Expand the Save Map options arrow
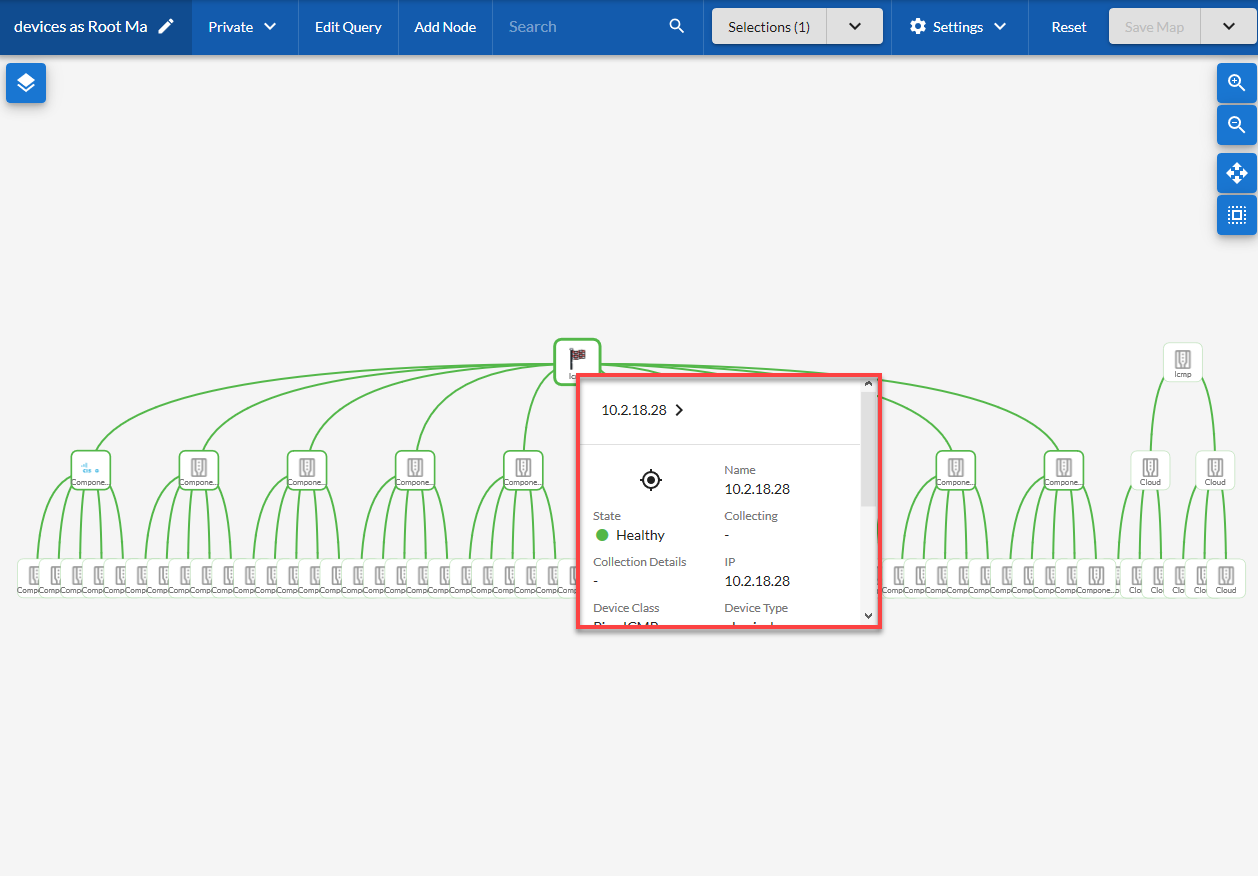1258x876 pixels. (x=1230, y=27)
